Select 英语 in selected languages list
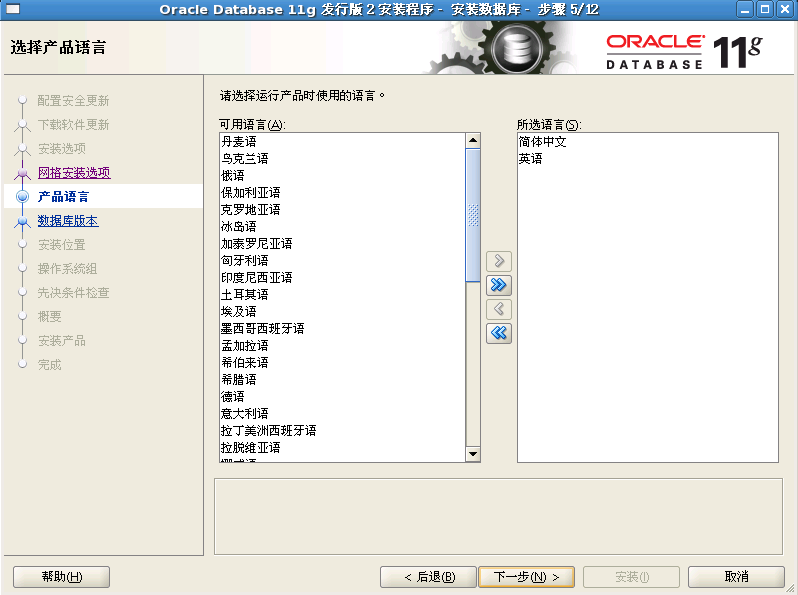The image size is (798, 595). [x=647, y=159]
